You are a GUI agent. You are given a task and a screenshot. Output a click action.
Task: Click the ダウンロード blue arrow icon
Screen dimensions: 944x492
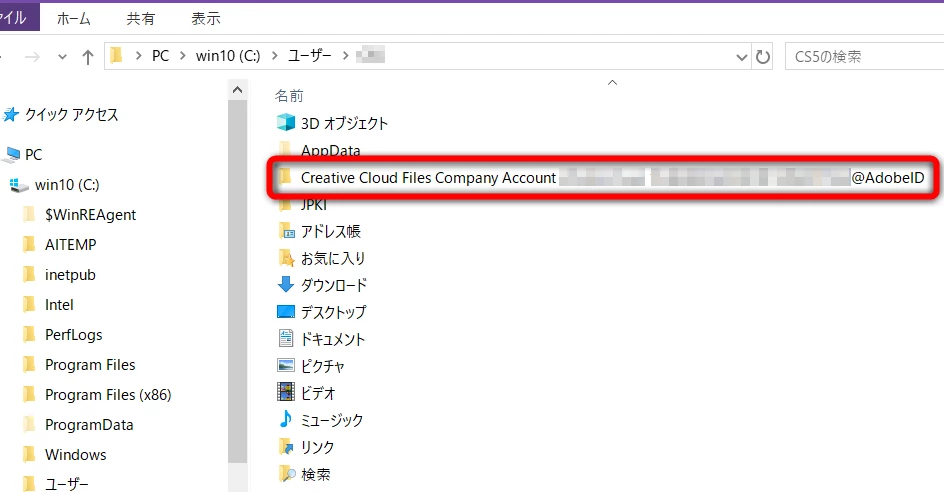pos(286,284)
